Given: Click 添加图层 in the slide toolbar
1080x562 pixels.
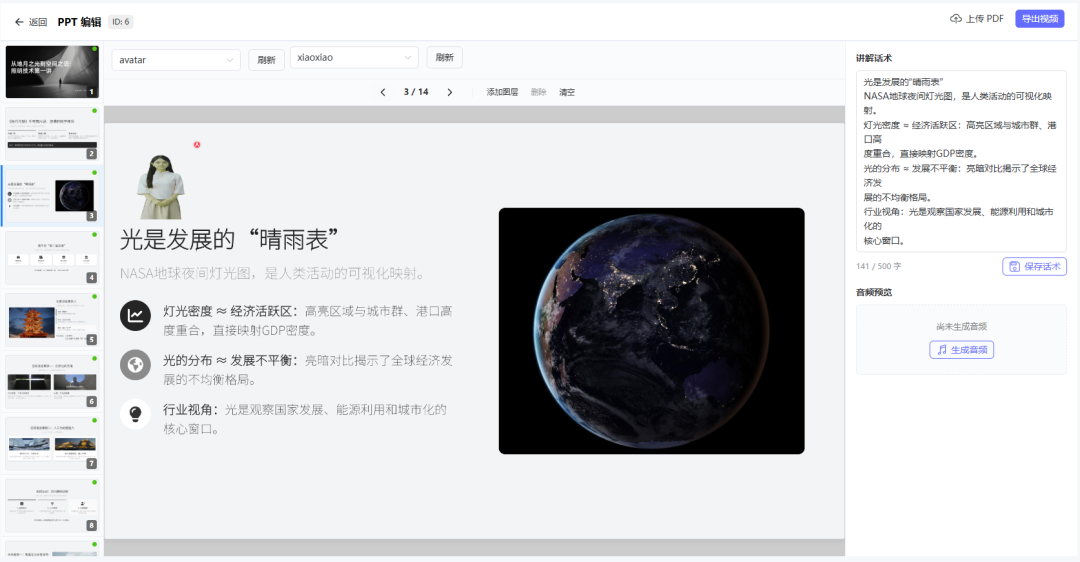Looking at the screenshot, I should coord(502,92).
